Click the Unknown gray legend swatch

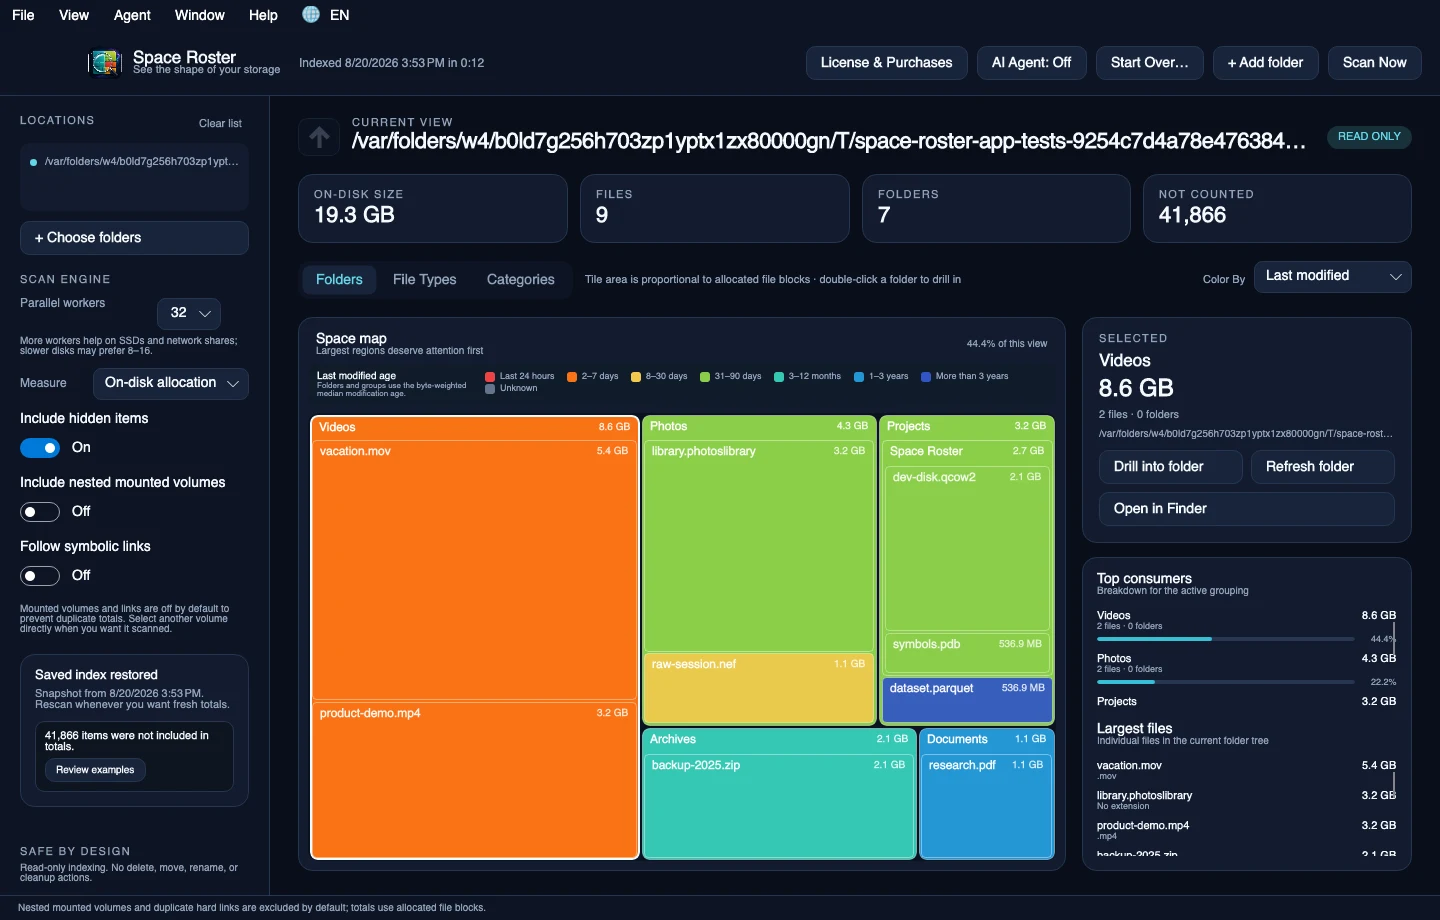click(490, 389)
